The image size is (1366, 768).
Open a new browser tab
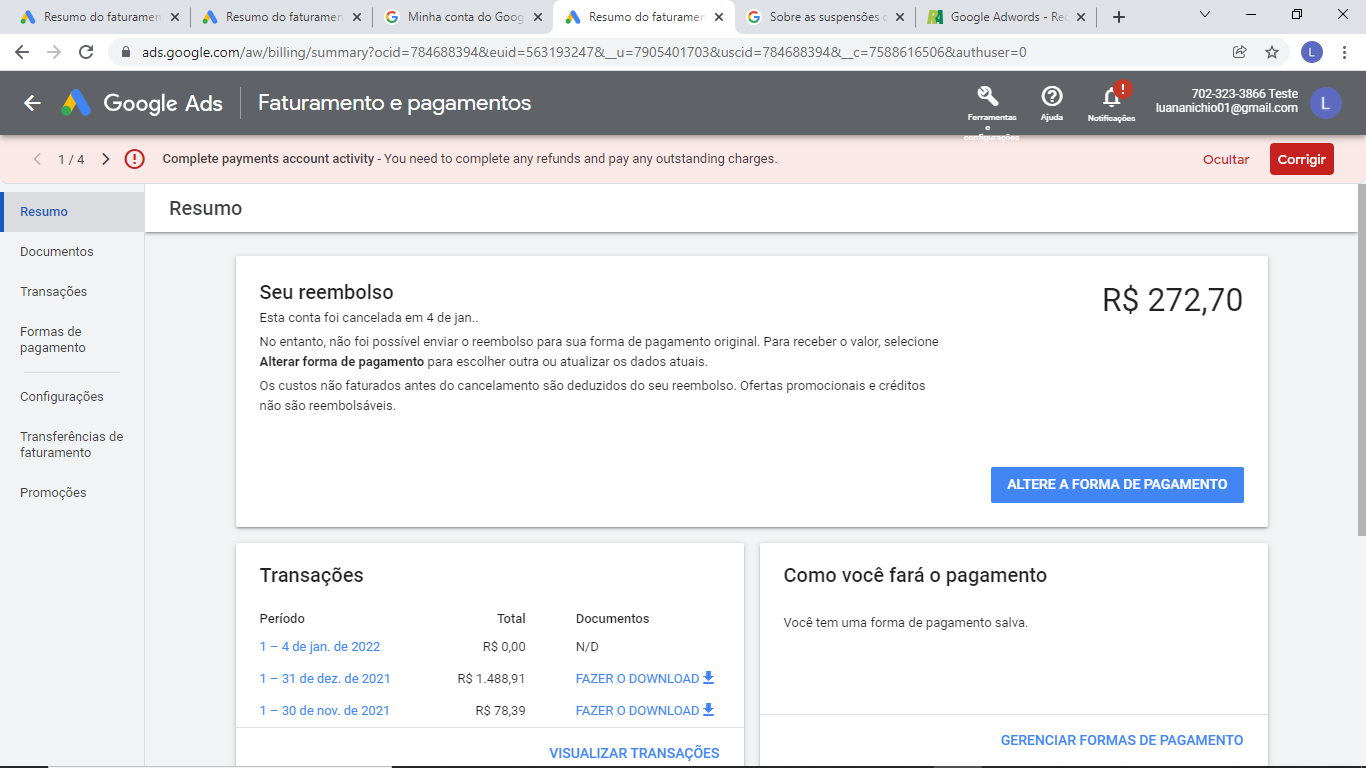coord(1119,17)
